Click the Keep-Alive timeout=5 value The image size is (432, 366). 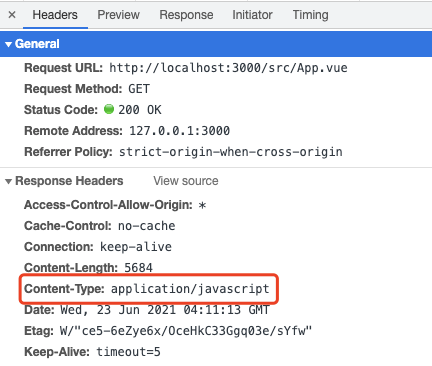(128, 352)
